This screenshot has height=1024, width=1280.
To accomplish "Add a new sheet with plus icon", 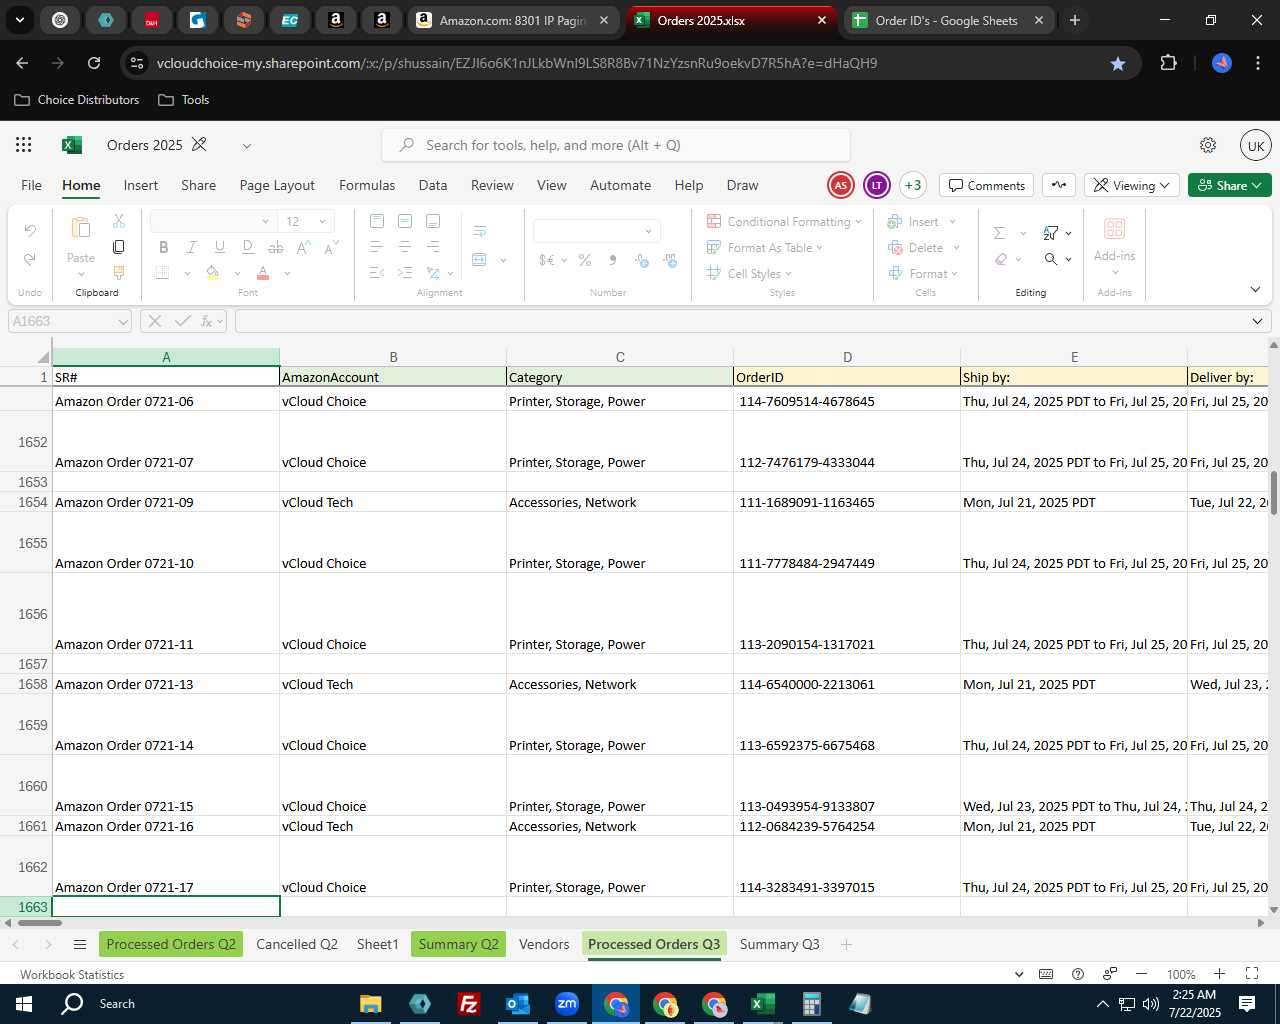I will tap(846, 944).
